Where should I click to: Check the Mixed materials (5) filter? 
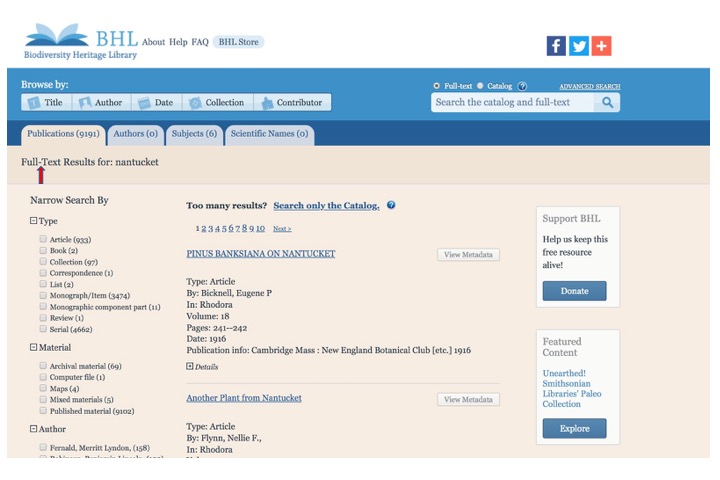click(43, 399)
